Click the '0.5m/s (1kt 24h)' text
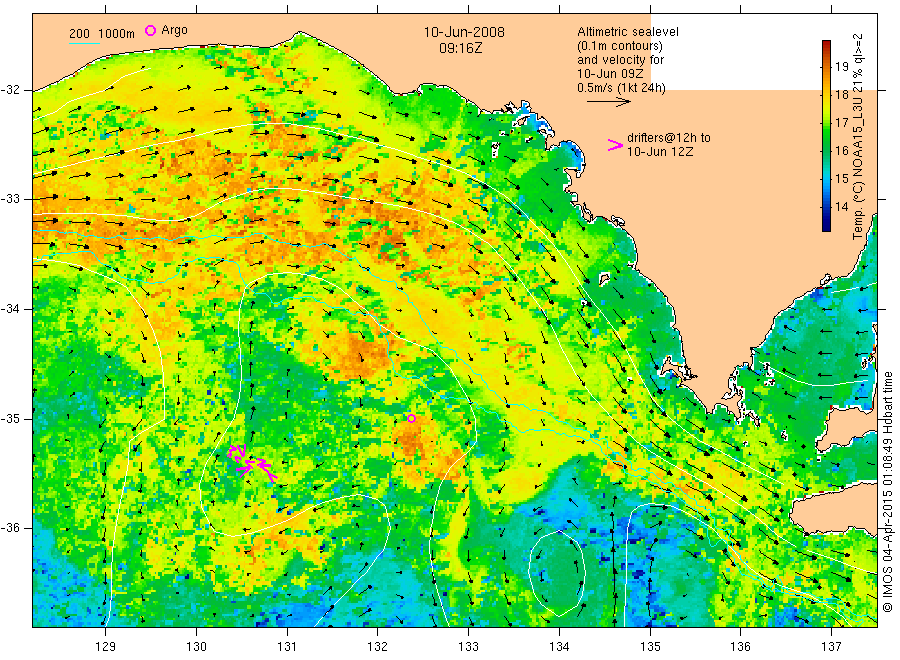Viewport: 900px width, 660px height. tap(621, 88)
